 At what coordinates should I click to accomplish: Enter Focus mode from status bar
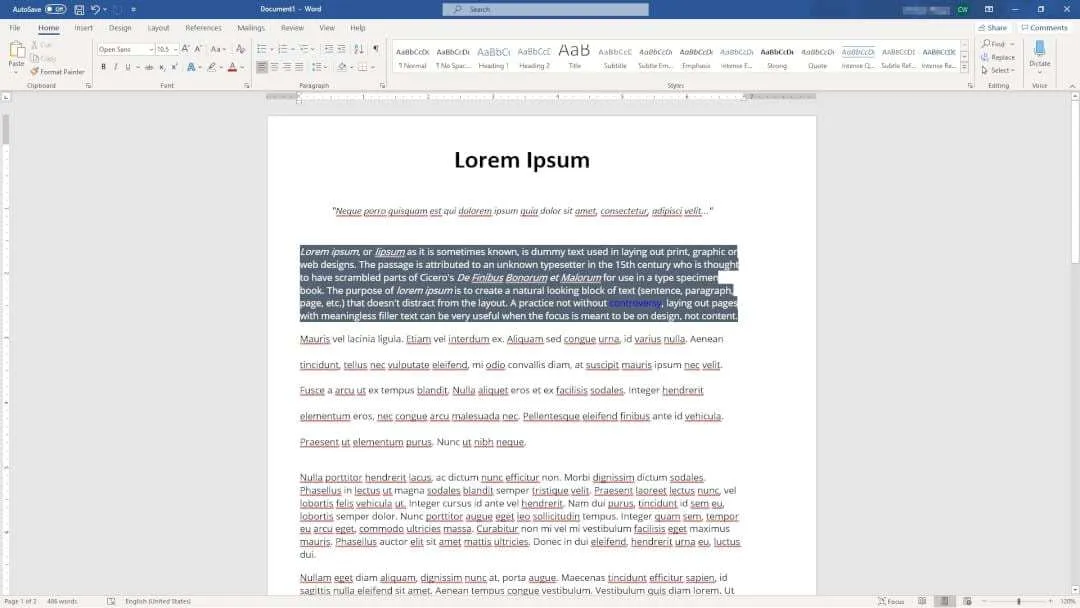point(891,601)
